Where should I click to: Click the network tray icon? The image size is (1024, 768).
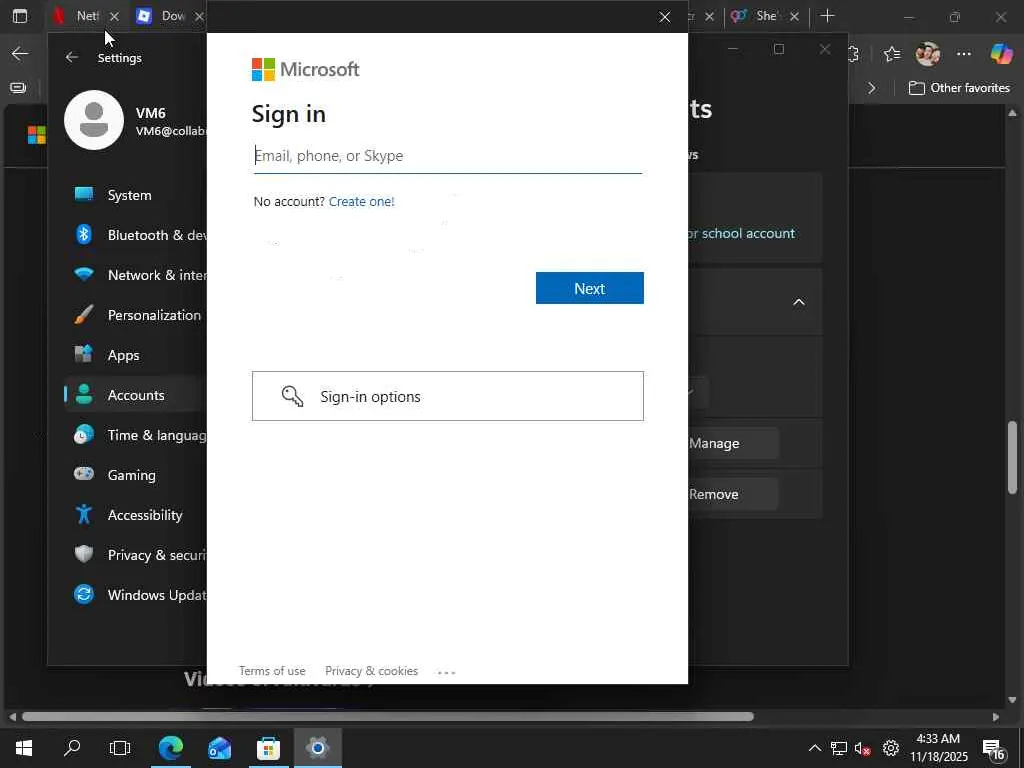tap(839, 748)
